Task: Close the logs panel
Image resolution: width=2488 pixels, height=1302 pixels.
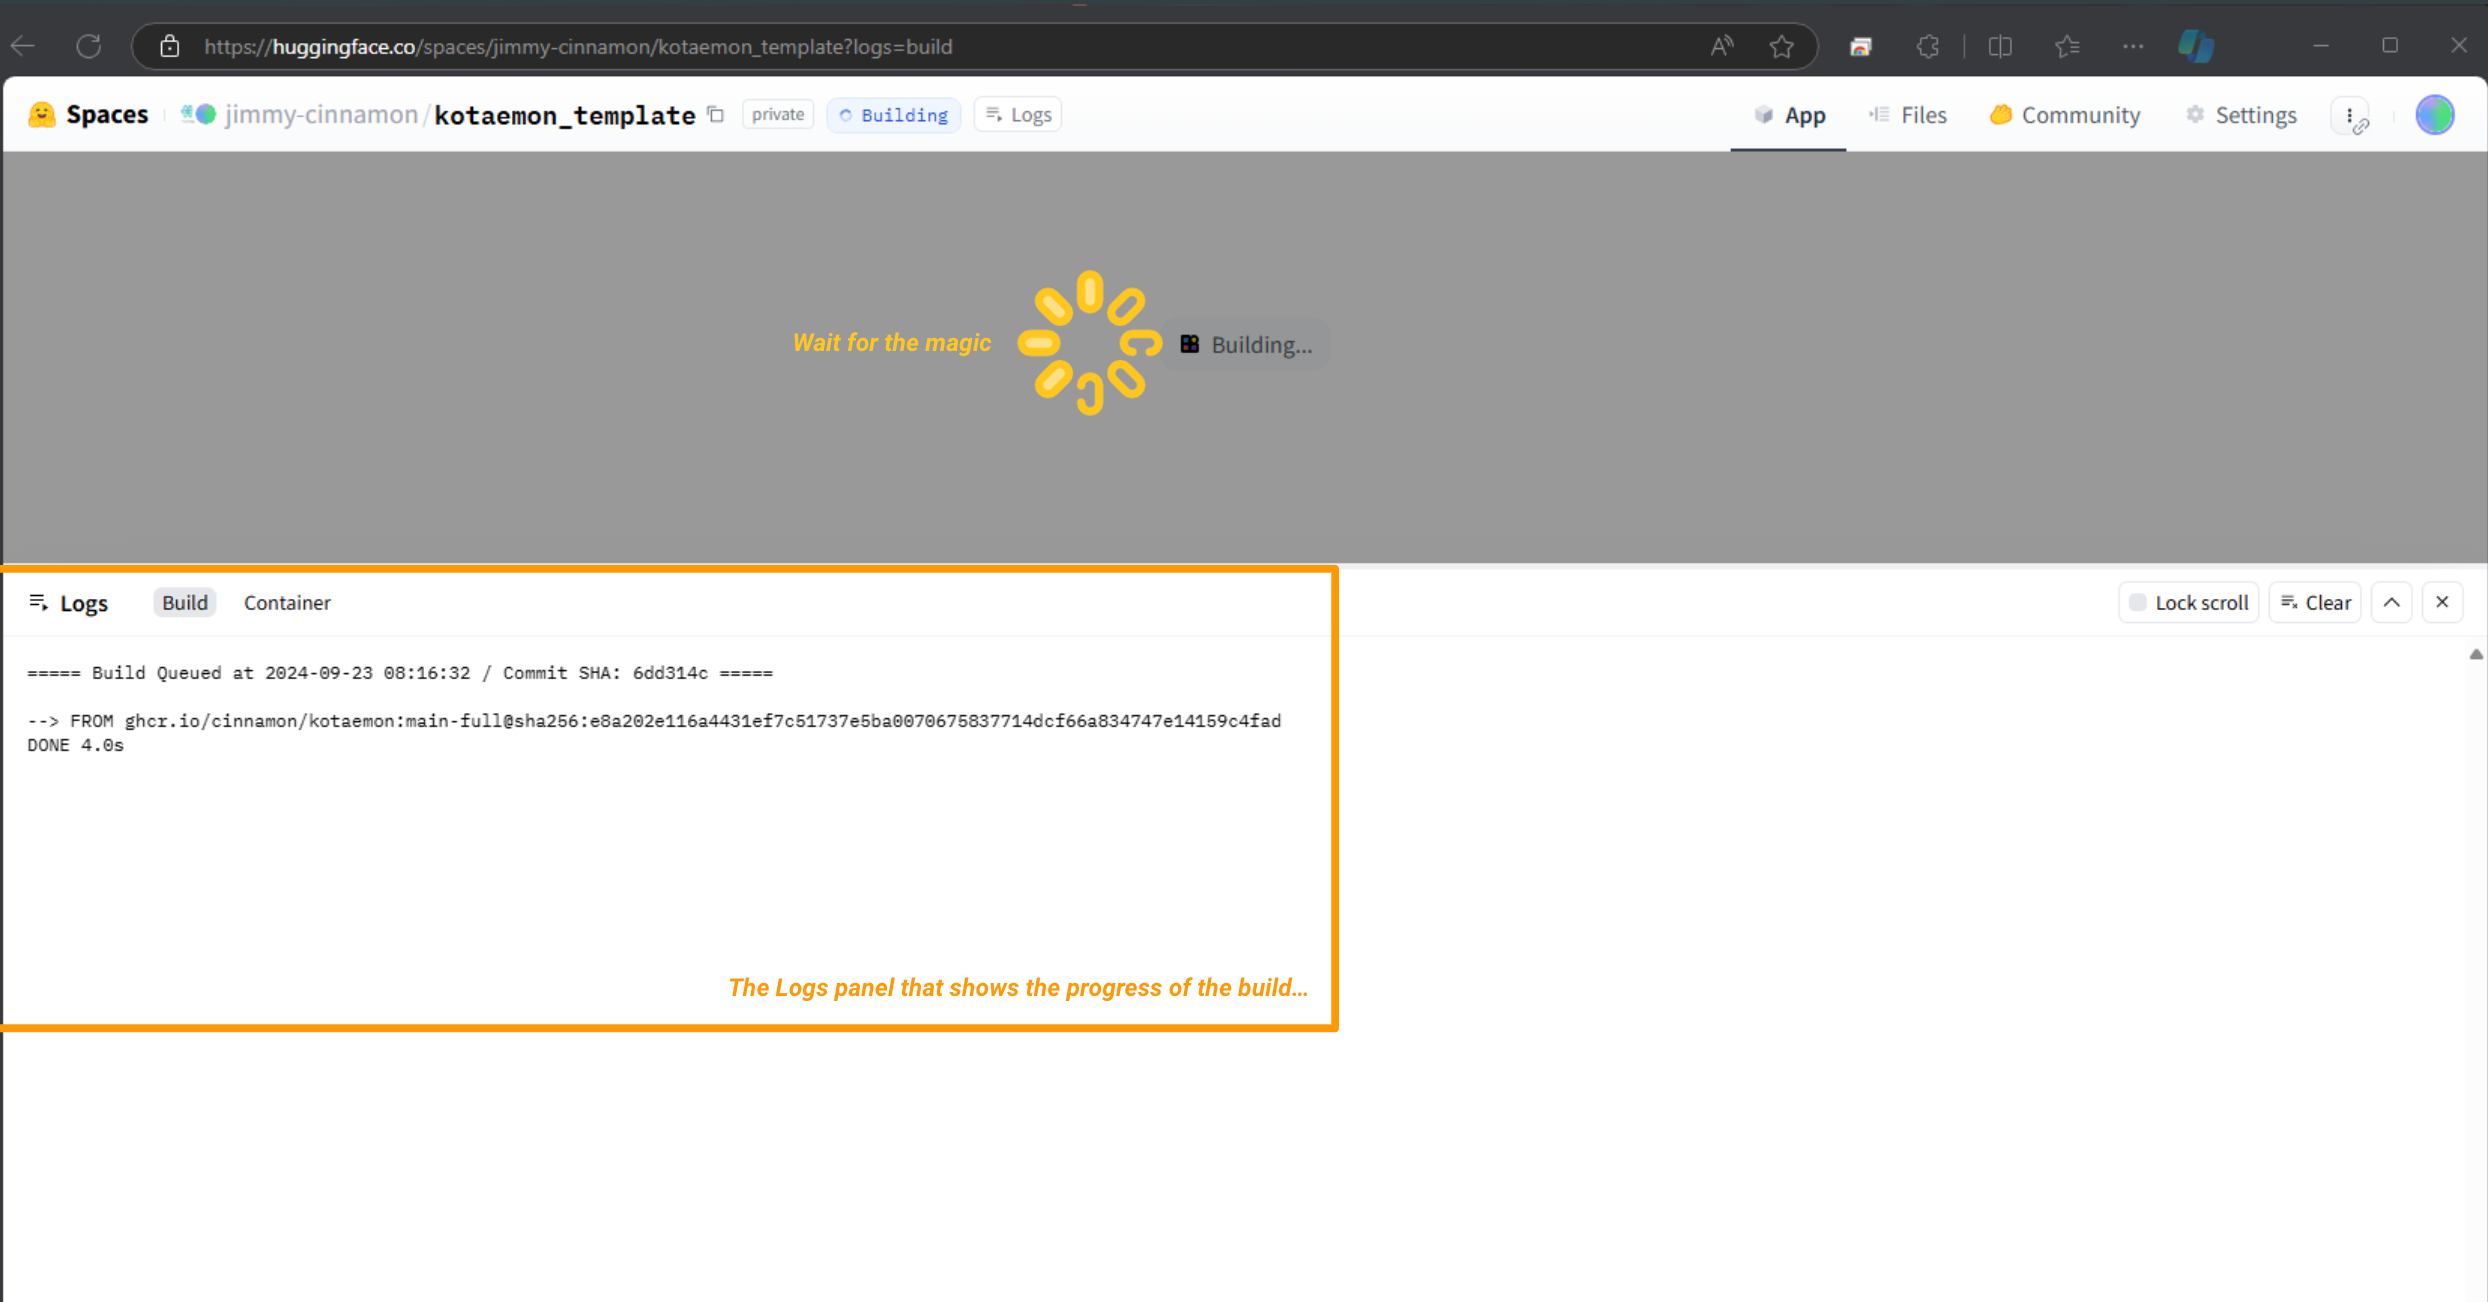Action: pyautogui.click(x=2442, y=602)
